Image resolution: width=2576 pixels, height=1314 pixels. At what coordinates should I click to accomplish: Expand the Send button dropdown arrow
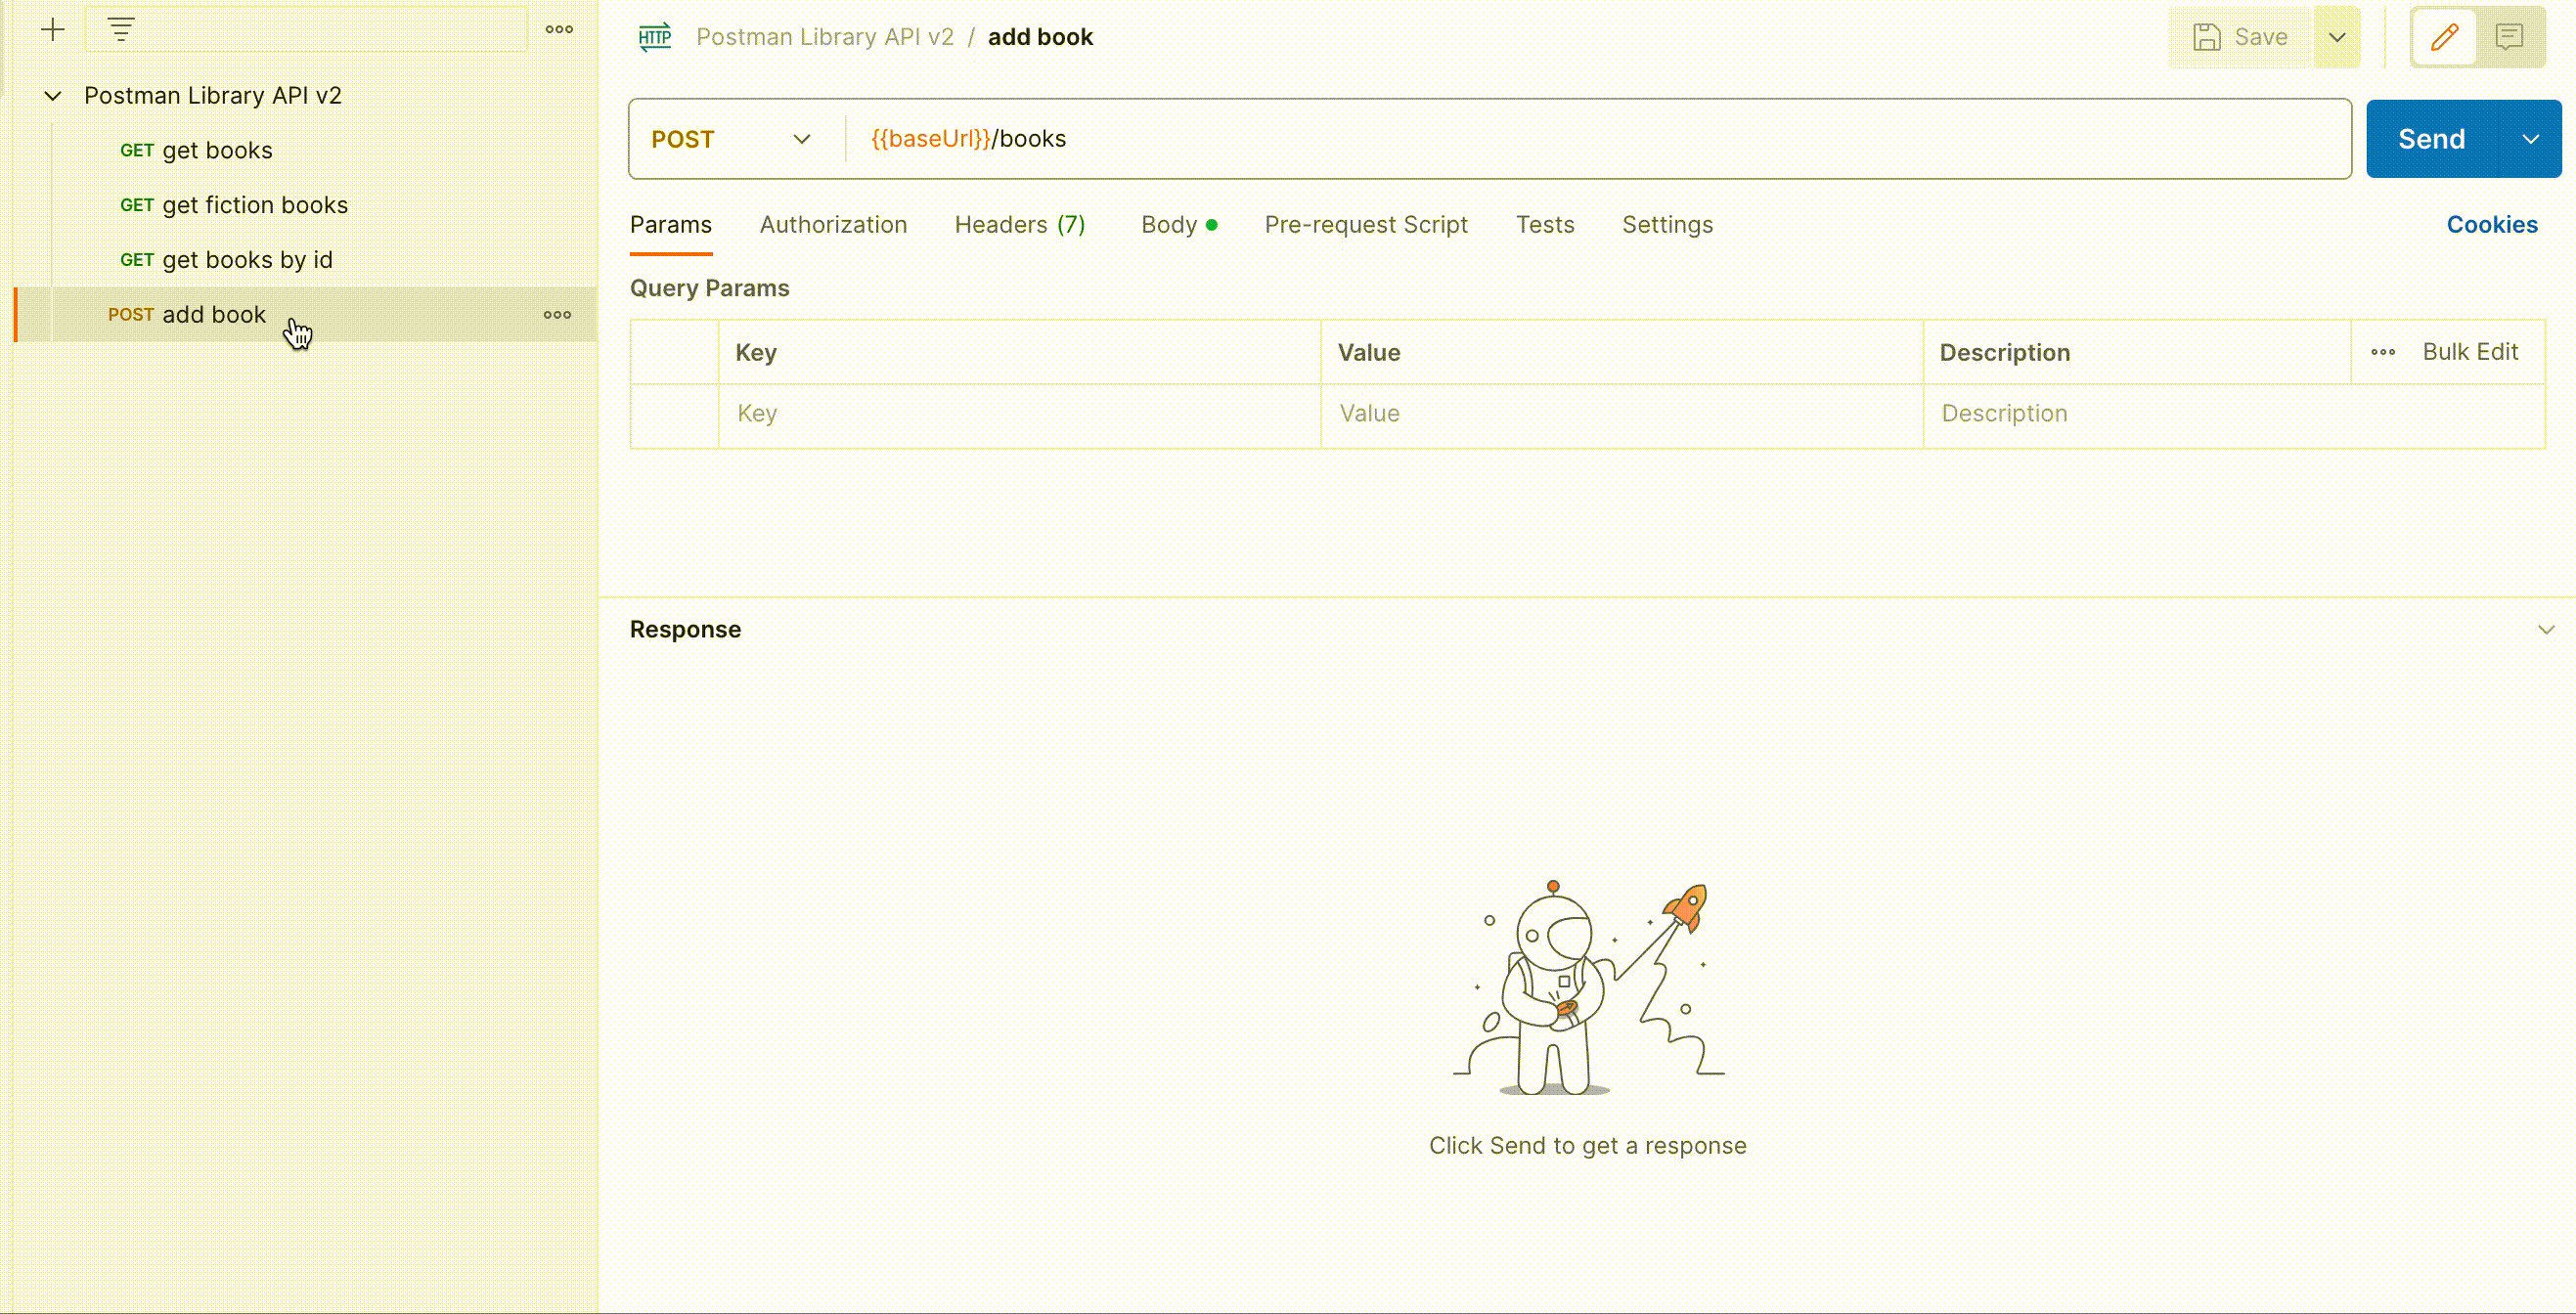click(2533, 139)
